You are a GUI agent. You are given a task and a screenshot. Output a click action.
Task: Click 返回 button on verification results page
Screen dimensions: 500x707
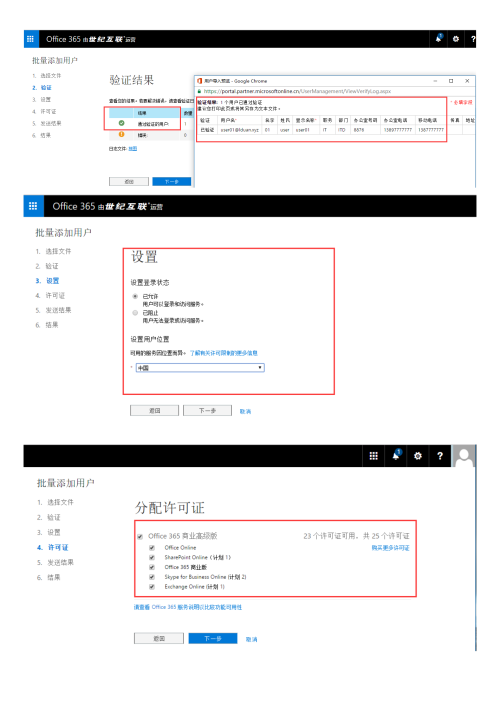pos(129,181)
